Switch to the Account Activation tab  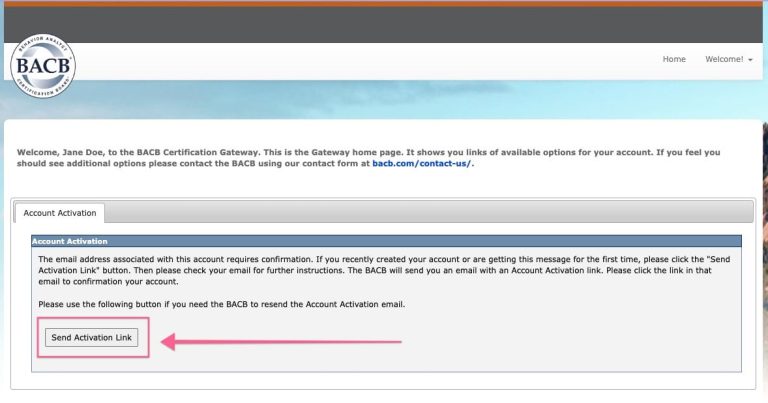[x=60, y=213]
